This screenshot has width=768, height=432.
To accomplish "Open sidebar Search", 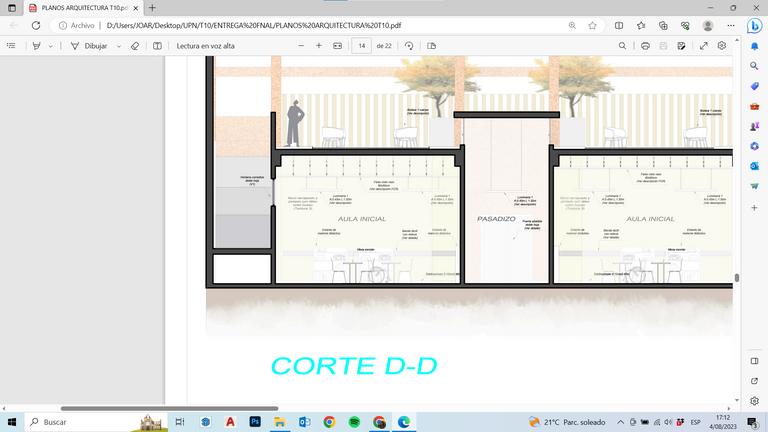I will [754, 66].
